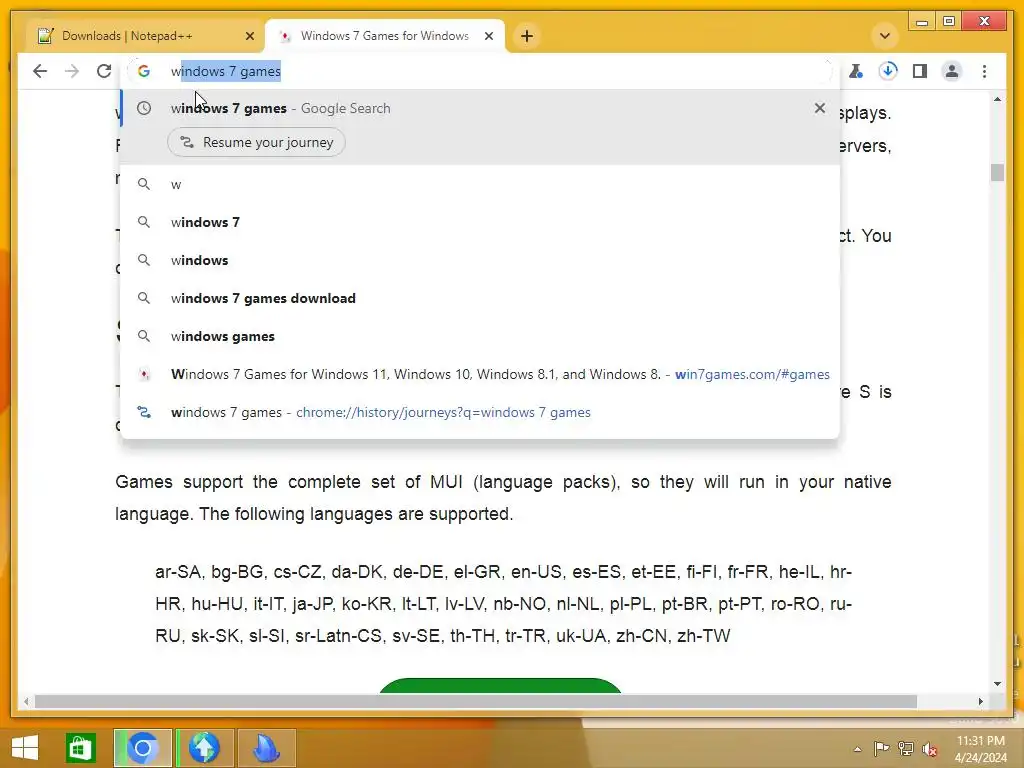Reload the page with the refresh icon
This screenshot has width=1024, height=768.
104,71
